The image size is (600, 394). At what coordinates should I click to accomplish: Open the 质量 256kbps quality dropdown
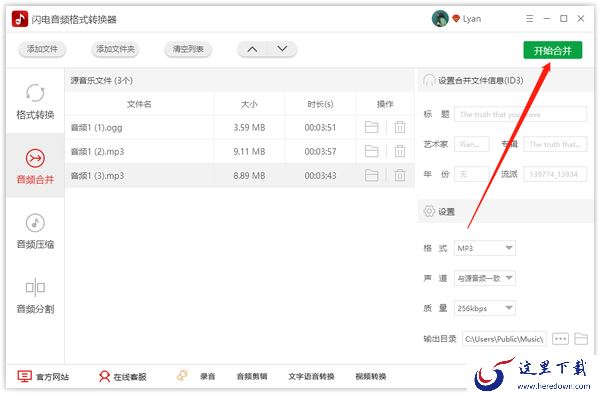click(484, 308)
